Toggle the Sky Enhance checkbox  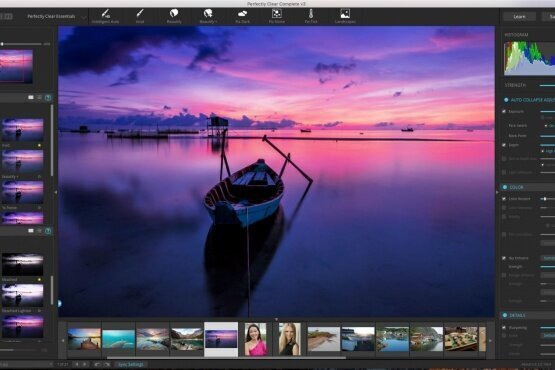tap(504, 258)
